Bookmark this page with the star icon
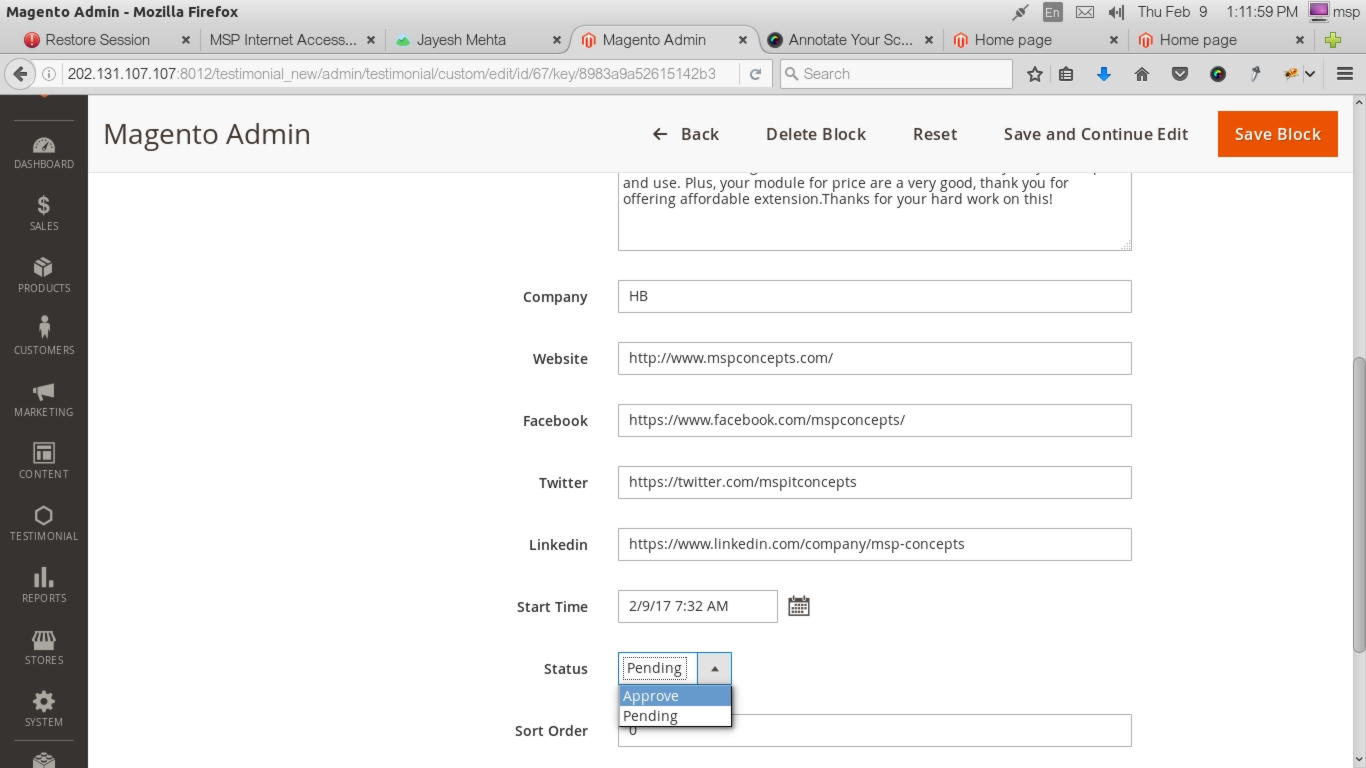The image size is (1366, 768). pos(1035,74)
